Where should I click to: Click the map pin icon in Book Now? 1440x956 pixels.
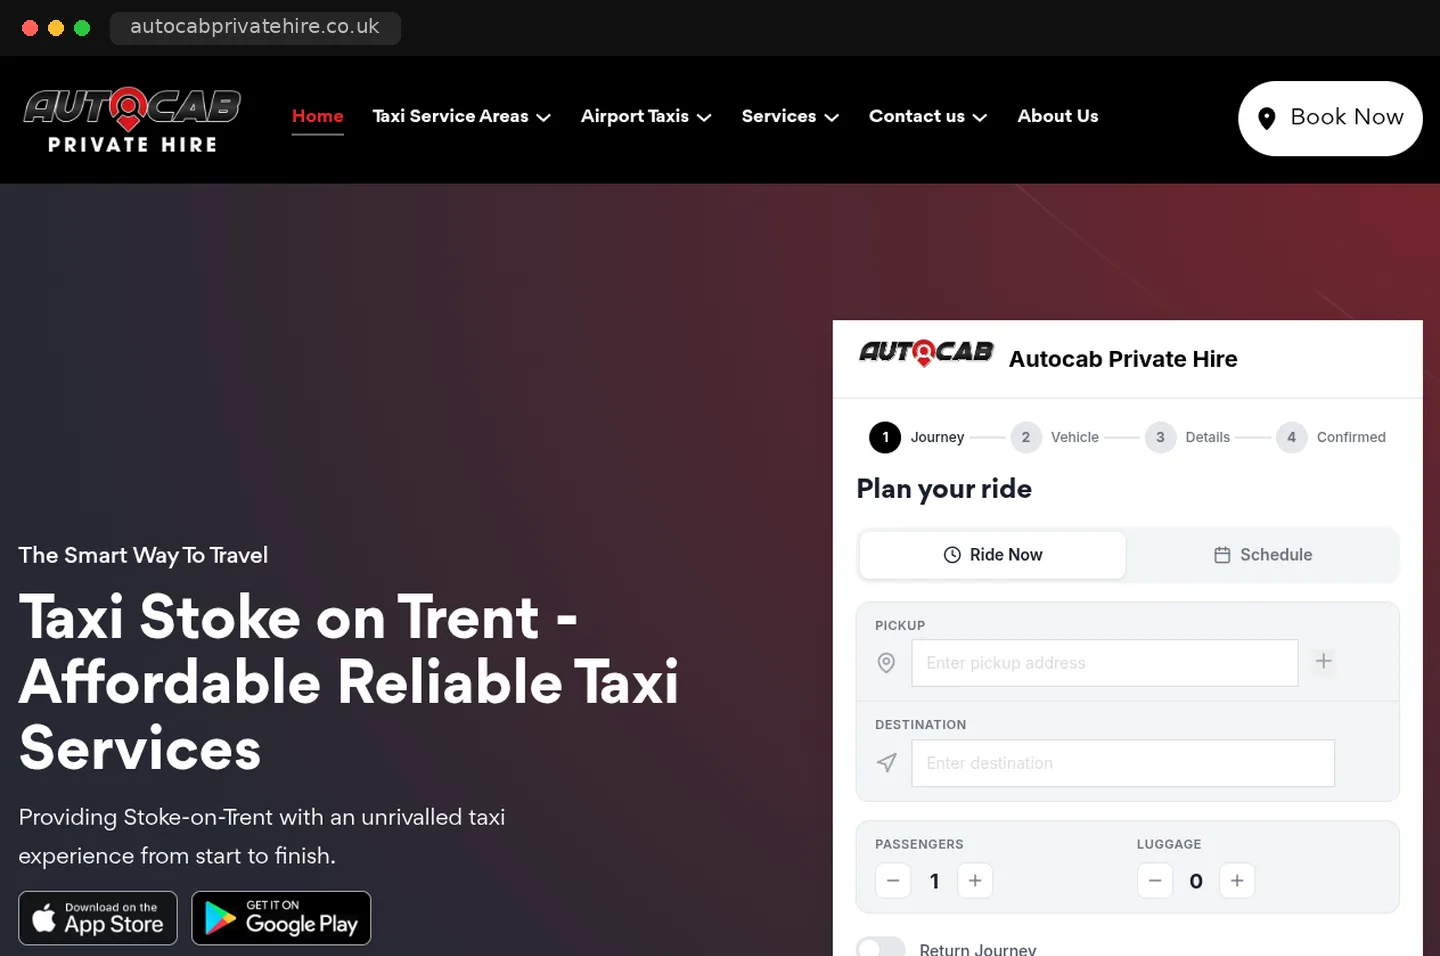(1266, 118)
